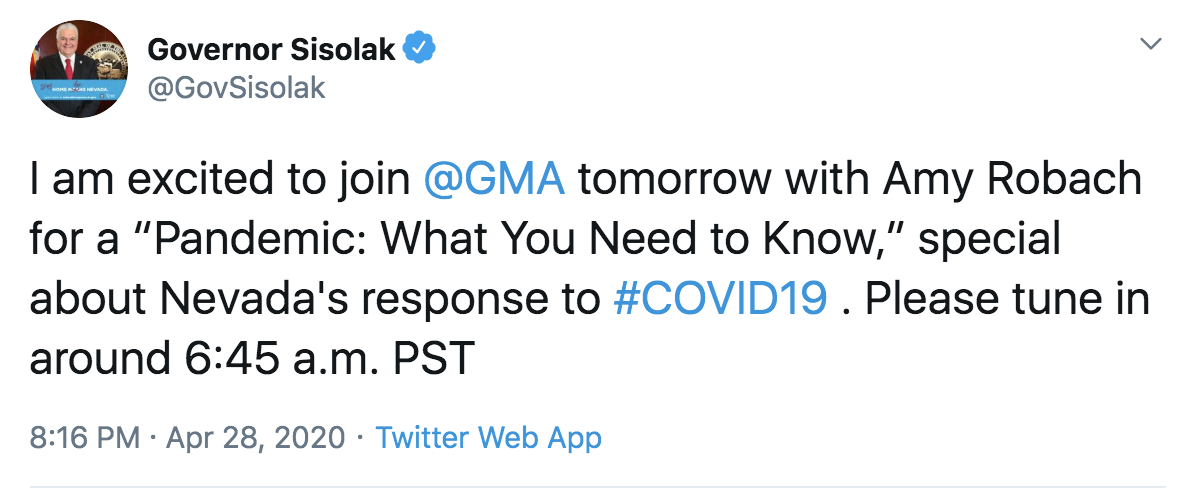
Task: Click the divider line below the timestamp
Action: tap(597, 485)
